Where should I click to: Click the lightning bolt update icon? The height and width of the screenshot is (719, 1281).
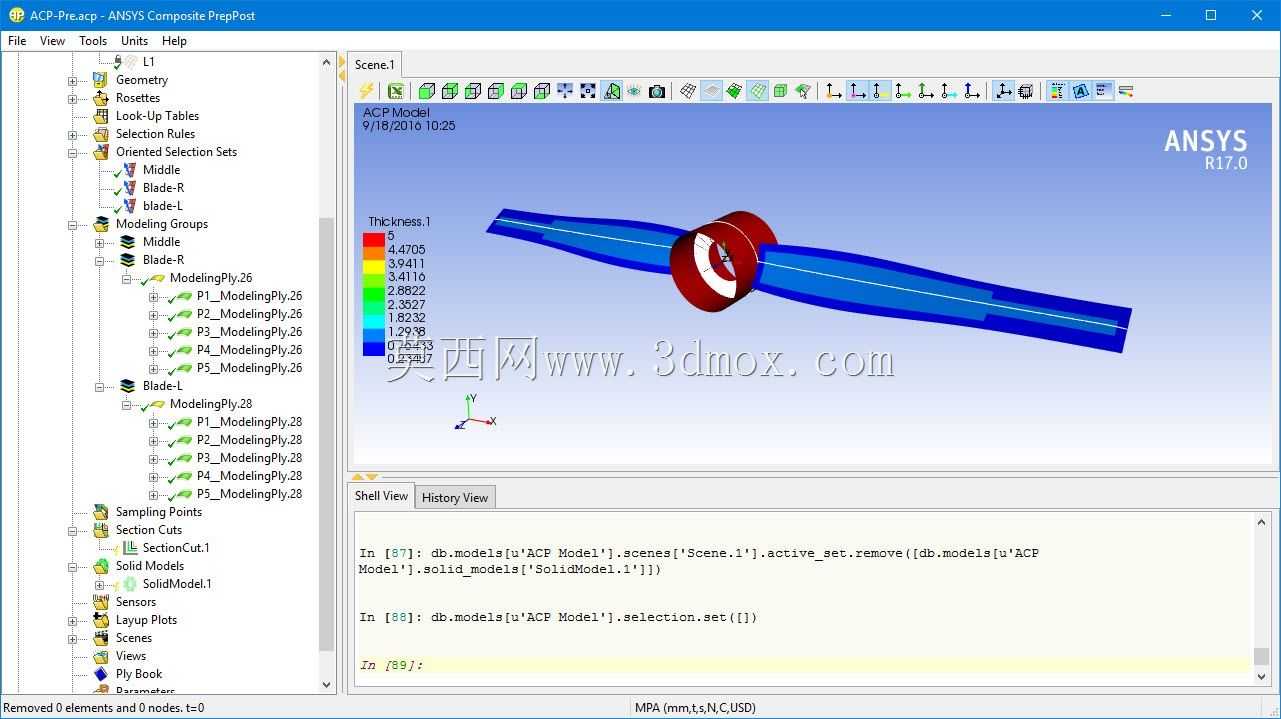pyautogui.click(x=367, y=91)
